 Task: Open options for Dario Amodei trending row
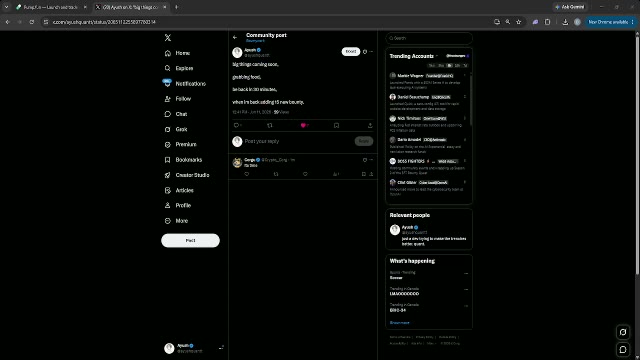pos(464,140)
